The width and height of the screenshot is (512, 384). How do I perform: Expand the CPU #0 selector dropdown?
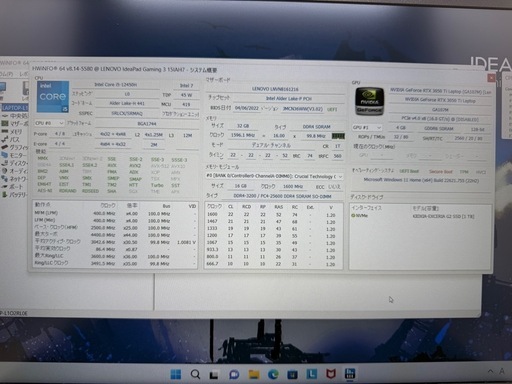pos(49,123)
